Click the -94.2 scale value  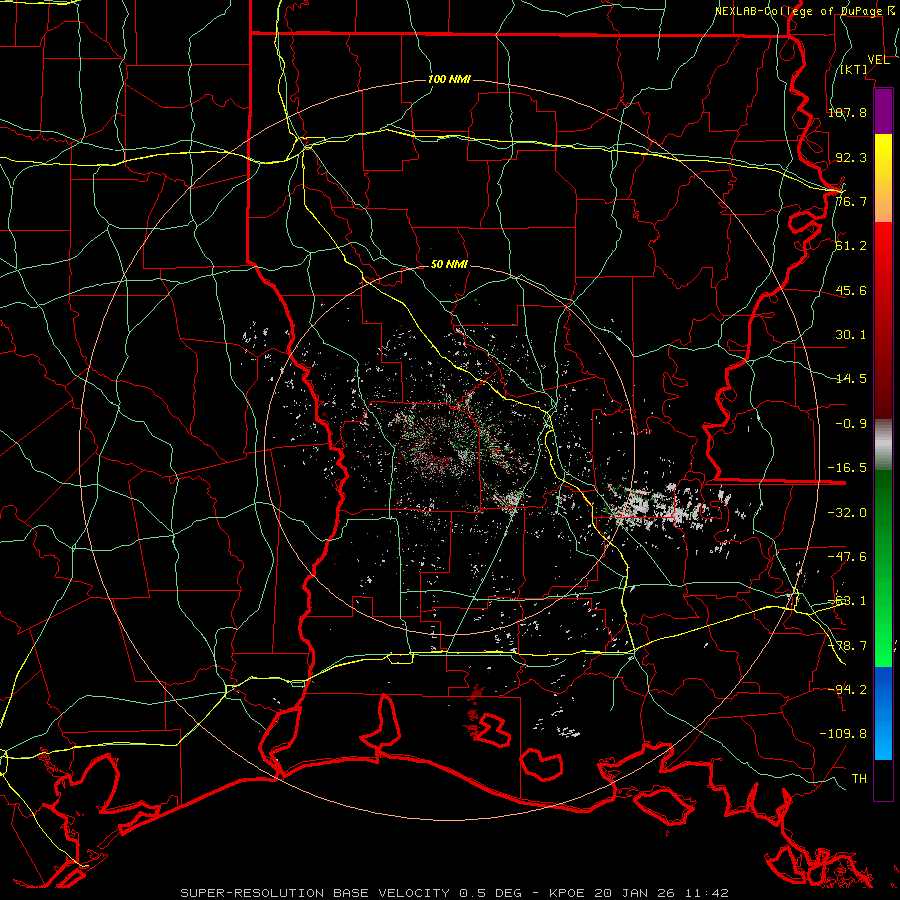coord(847,689)
